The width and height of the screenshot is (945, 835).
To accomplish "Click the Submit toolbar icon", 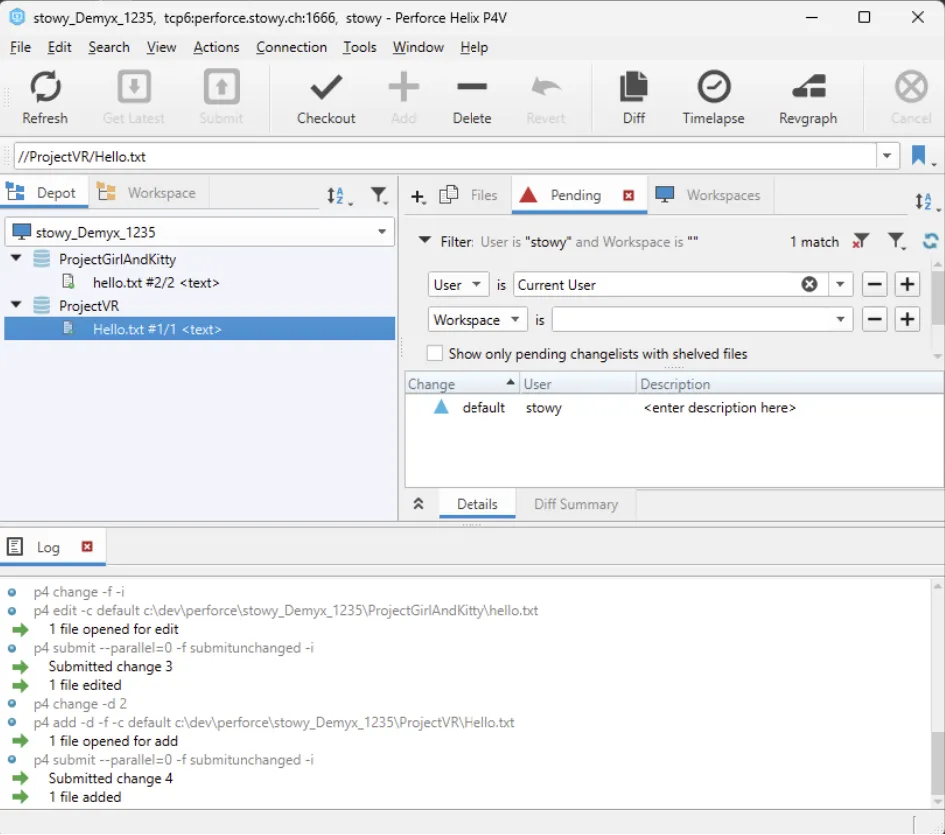I will [x=221, y=87].
